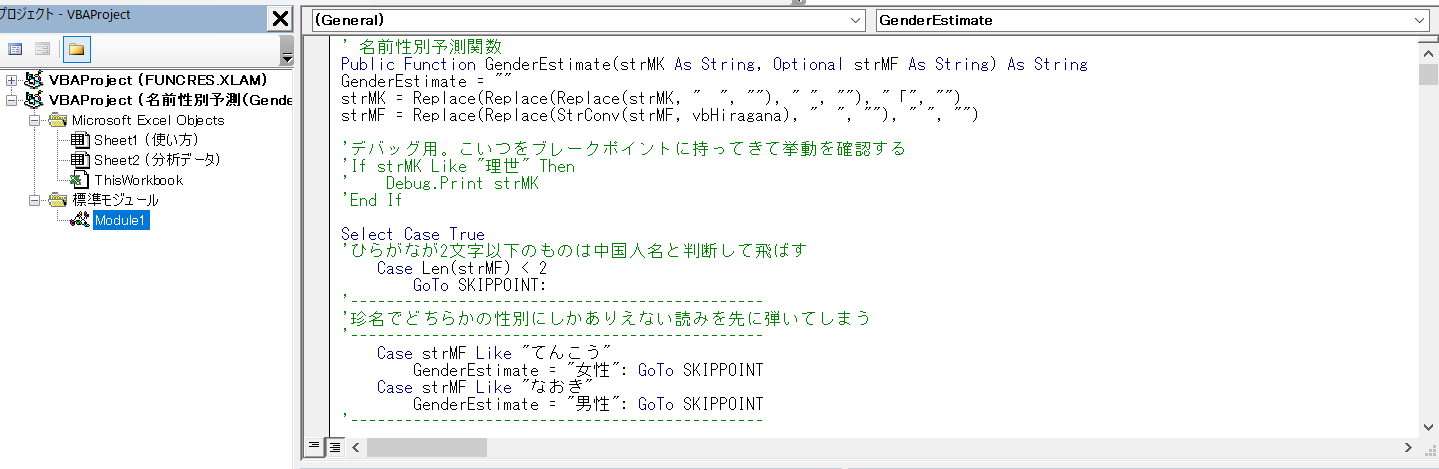Open the Project toolbar overflow options arrow
The image size is (1439, 469).
[288, 58]
